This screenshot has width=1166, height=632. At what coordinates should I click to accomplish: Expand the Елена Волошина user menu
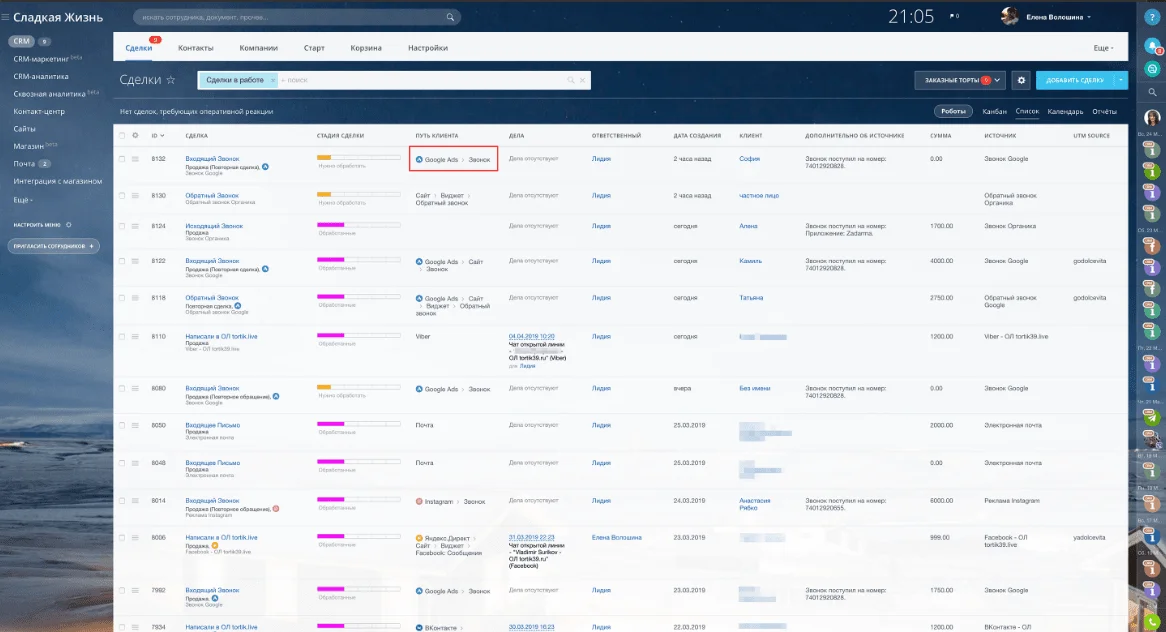tap(1089, 17)
